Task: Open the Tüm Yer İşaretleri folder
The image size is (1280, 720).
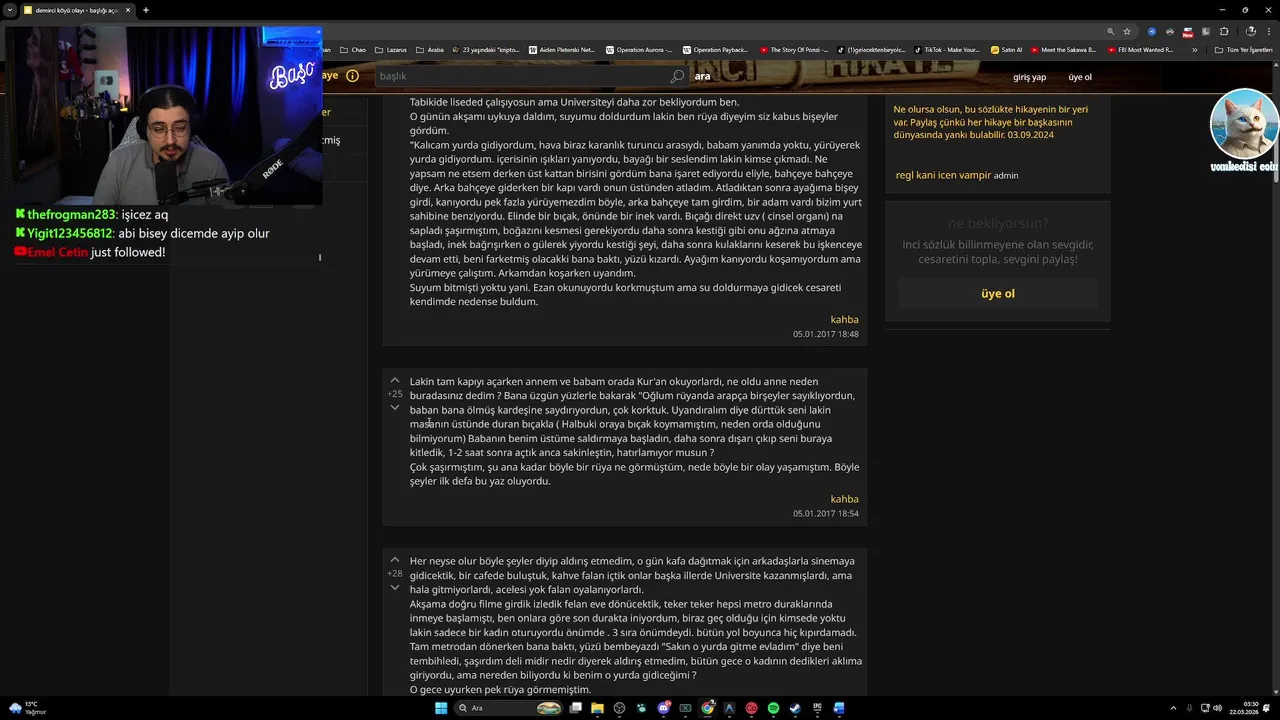Action: click(x=1243, y=50)
